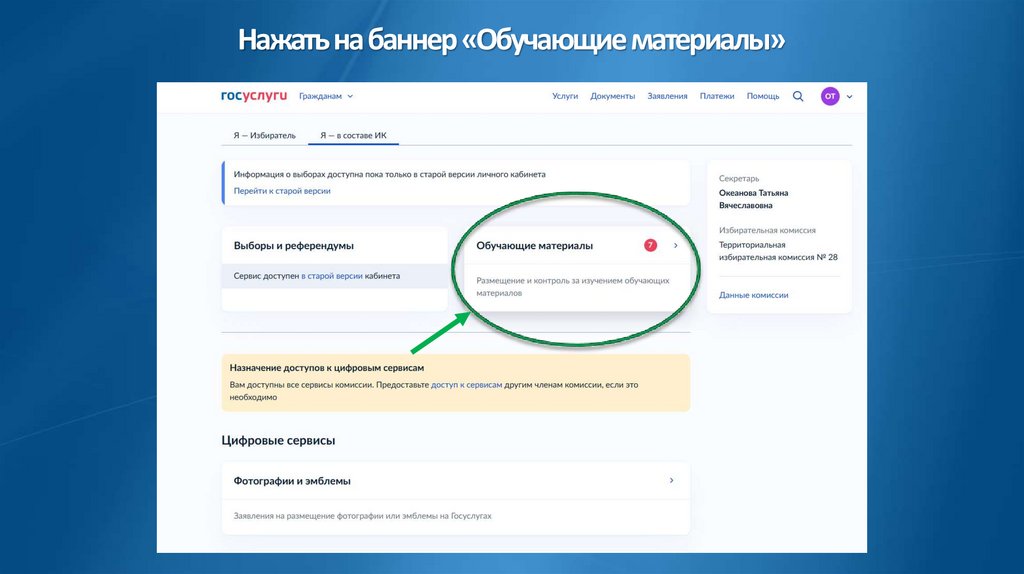The height and width of the screenshot is (574, 1024).
Task: Click the в старой версии link
Action: coord(332,276)
